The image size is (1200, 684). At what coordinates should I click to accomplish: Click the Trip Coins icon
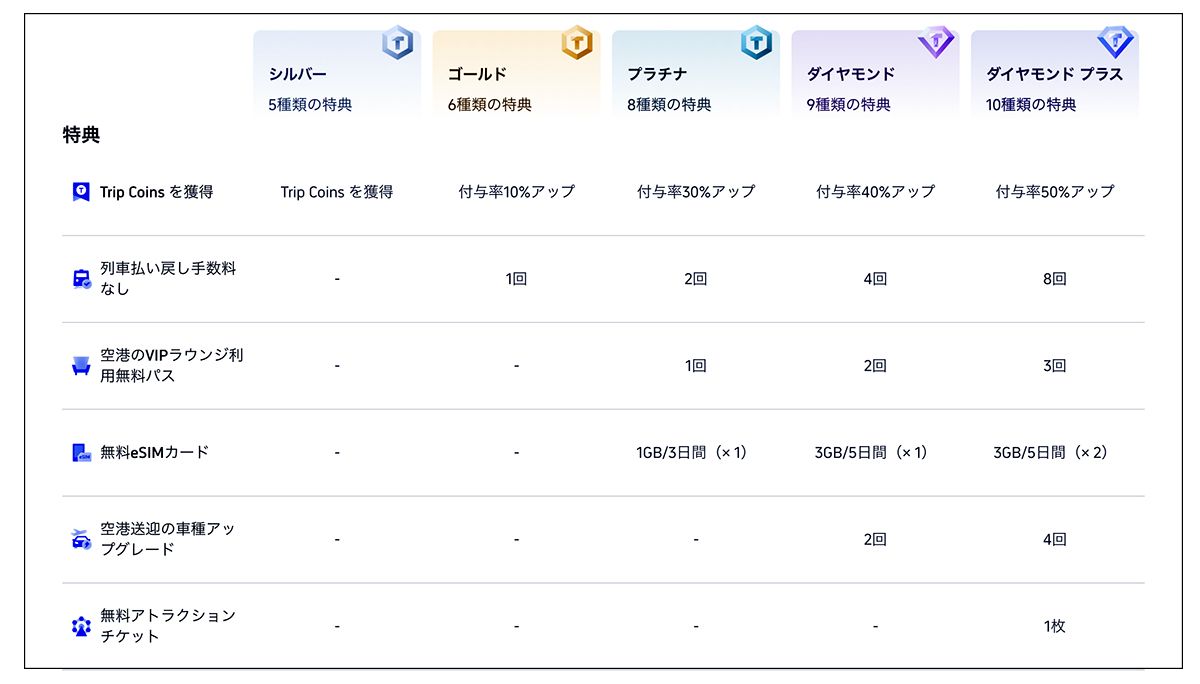tap(81, 192)
